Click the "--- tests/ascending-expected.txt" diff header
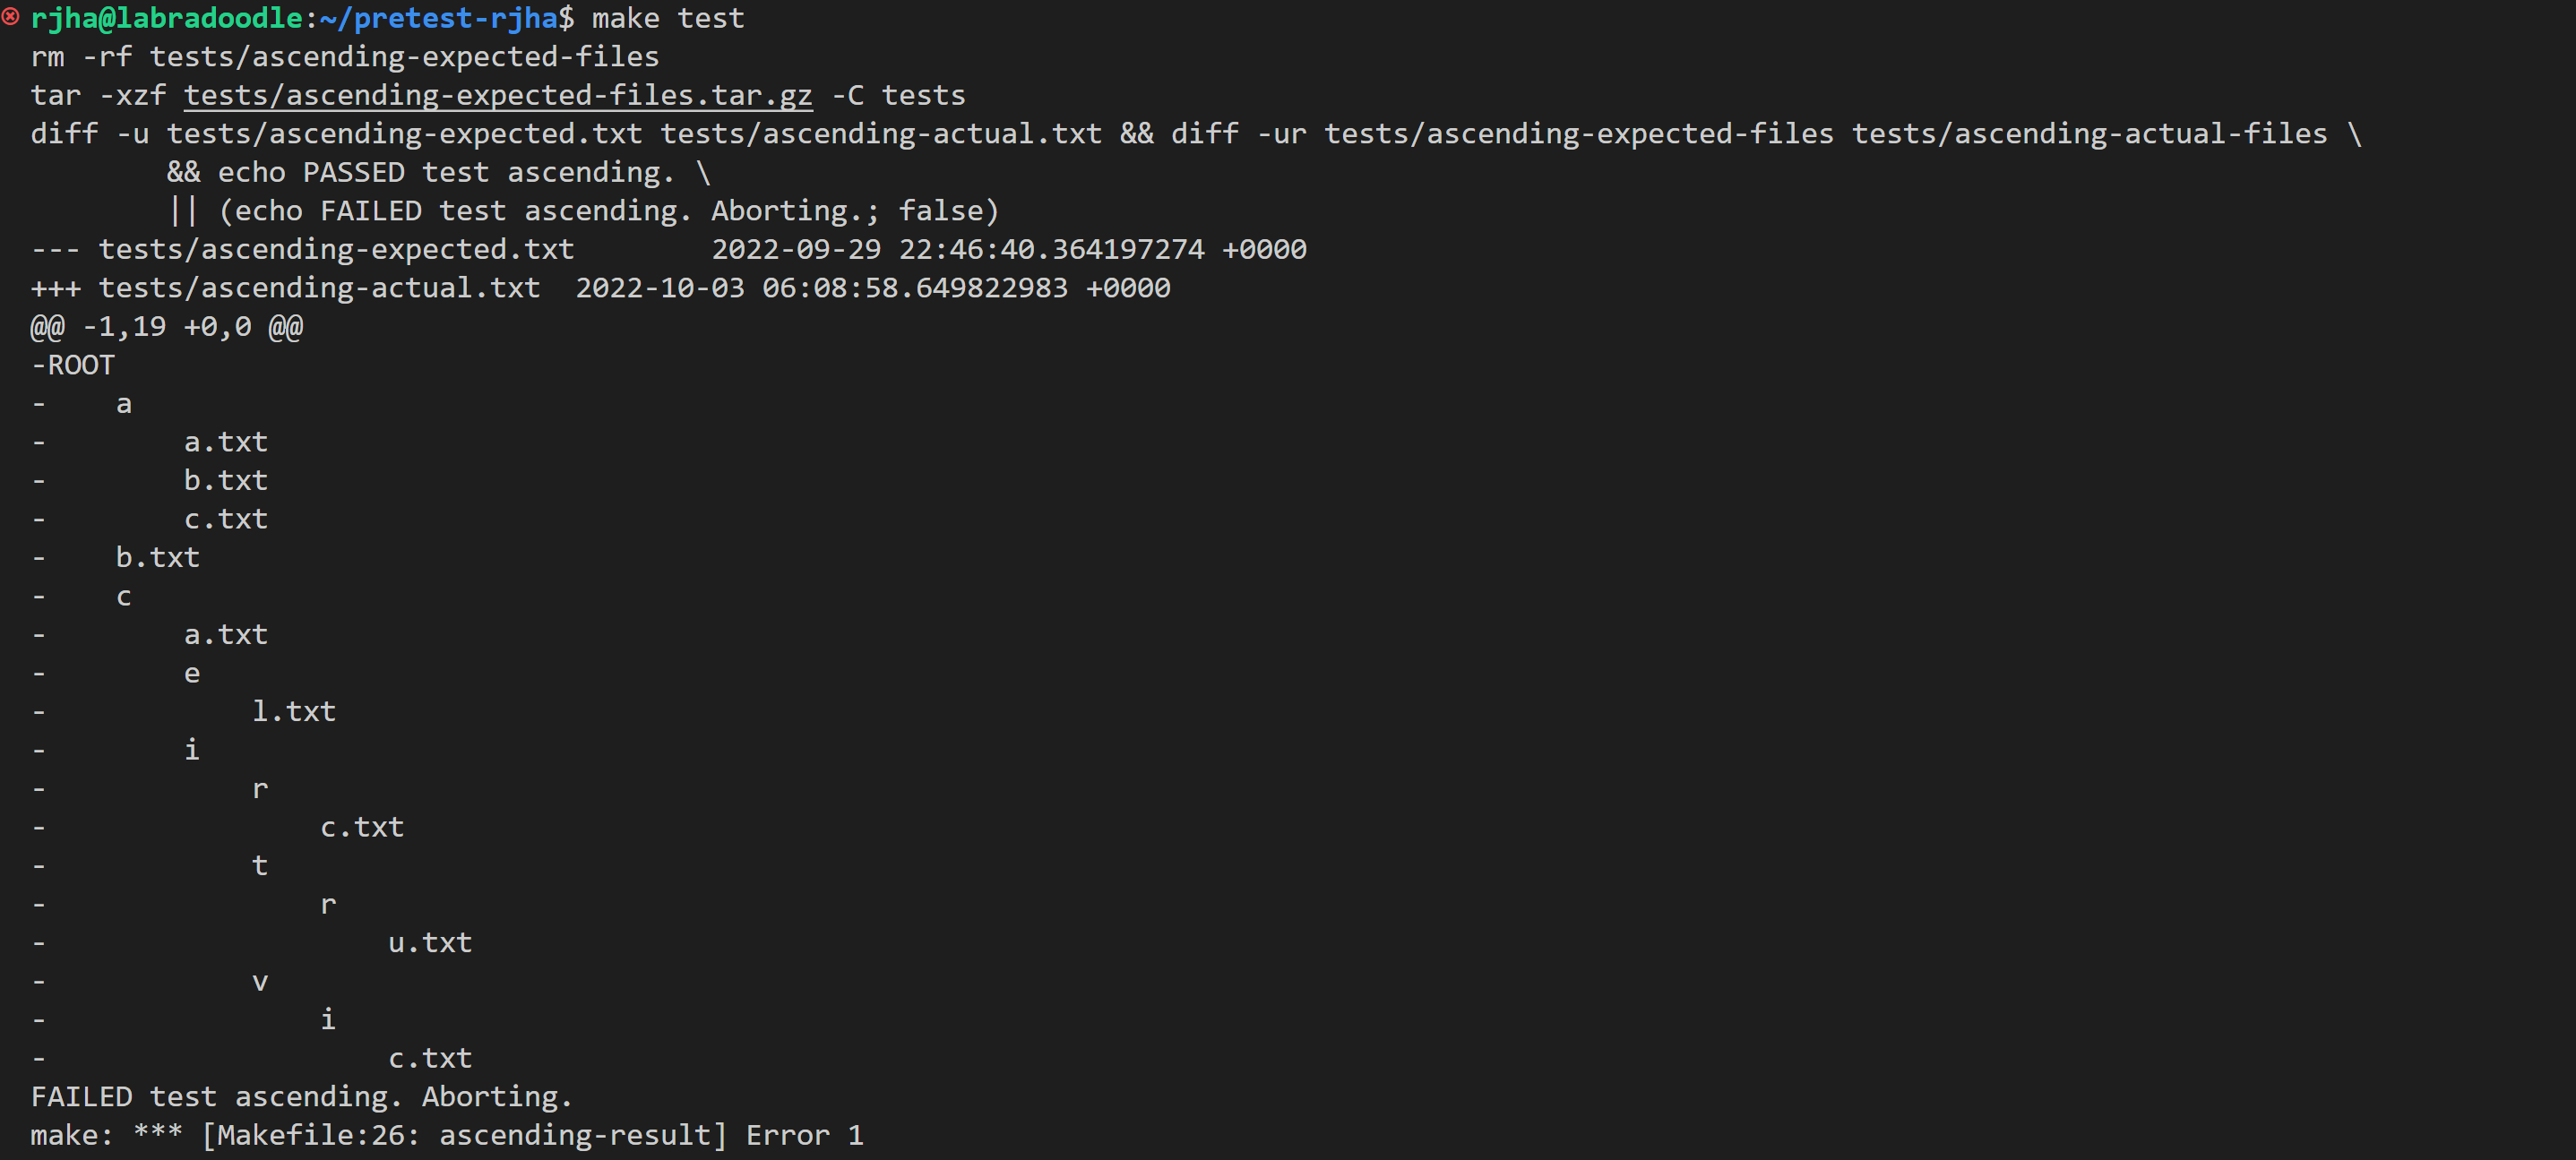Image resolution: width=2576 pixels, height=1160 pixels. [x=302, y=249]
